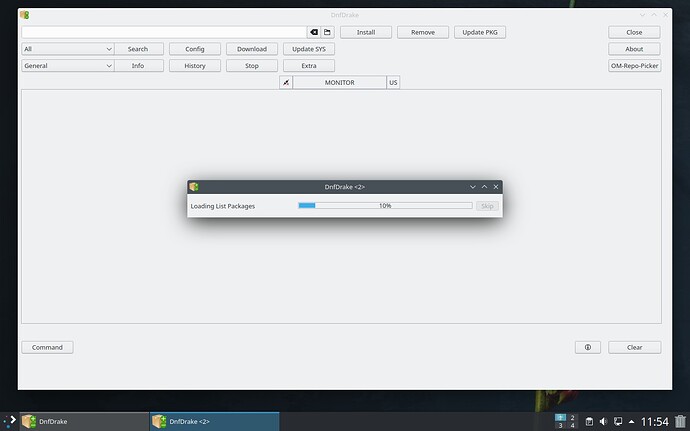Image resolution: width=690 pixels, height=431 pixels.
Task: Click the MONITOR button
Action: click(339, 82)
